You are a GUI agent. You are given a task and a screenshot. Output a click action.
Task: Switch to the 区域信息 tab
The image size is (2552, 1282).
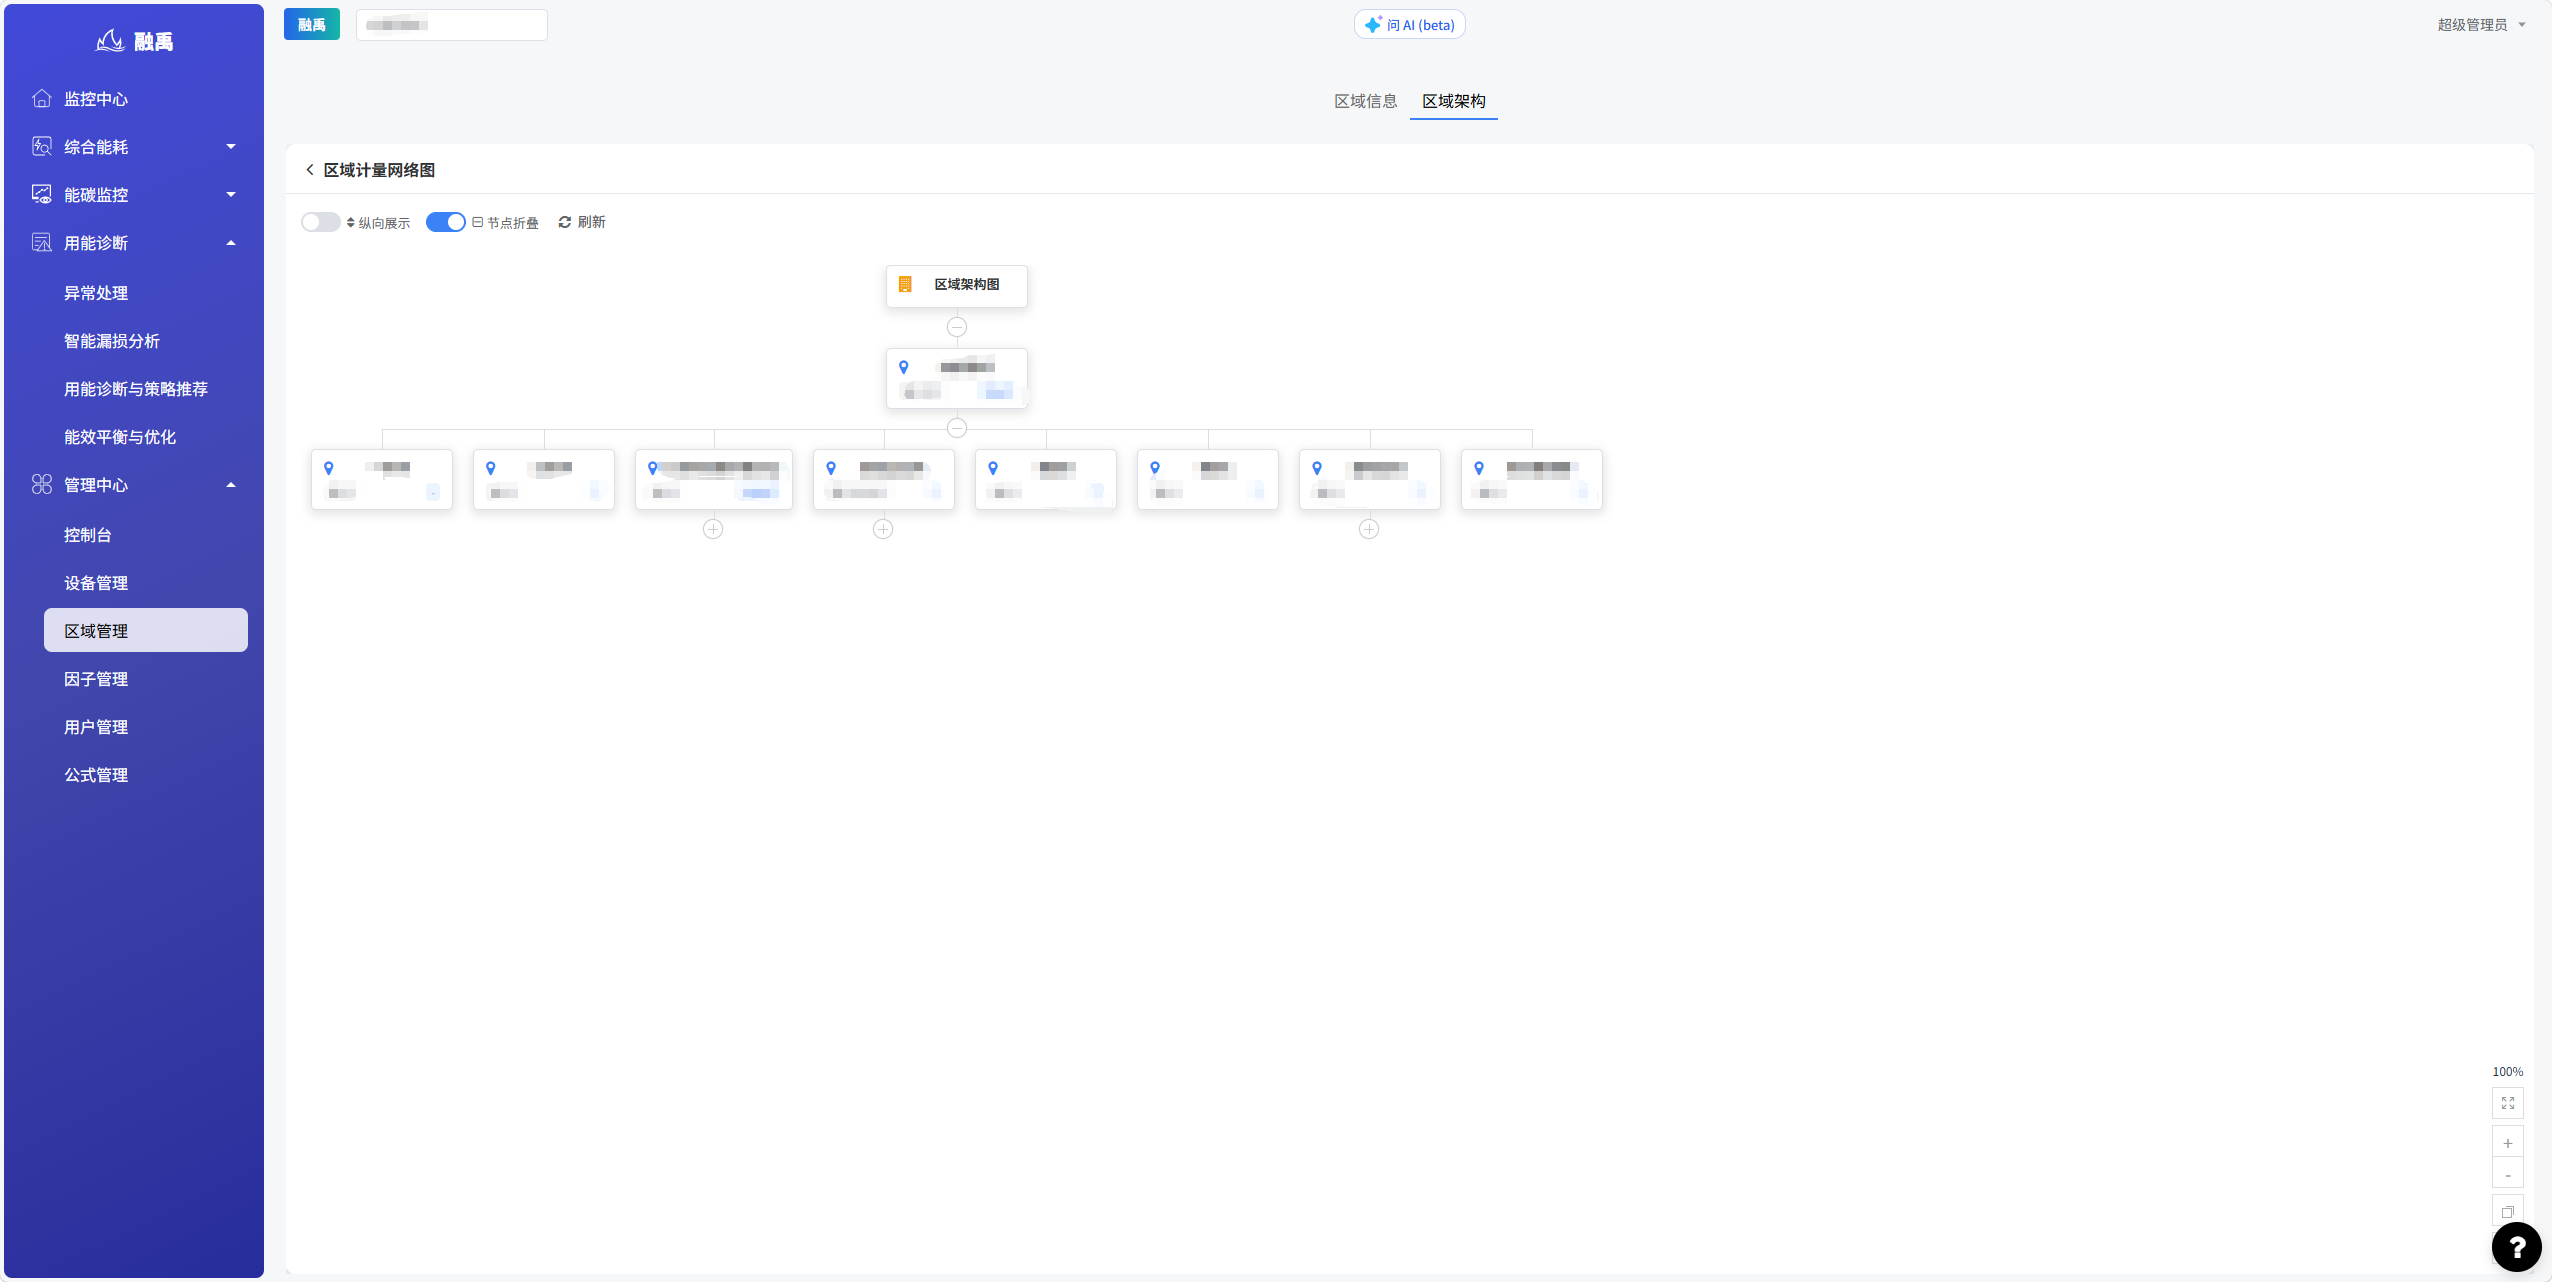tap(1365, 101)
